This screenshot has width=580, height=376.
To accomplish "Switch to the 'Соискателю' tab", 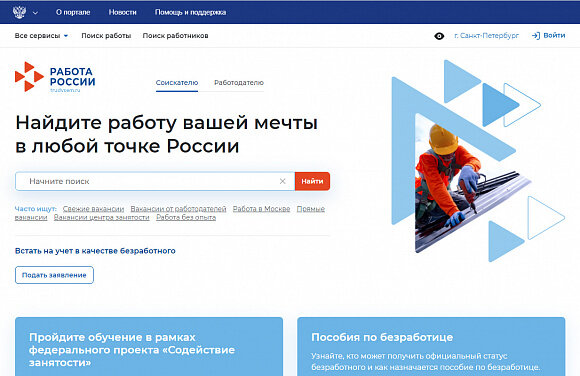I will (177, 83).
